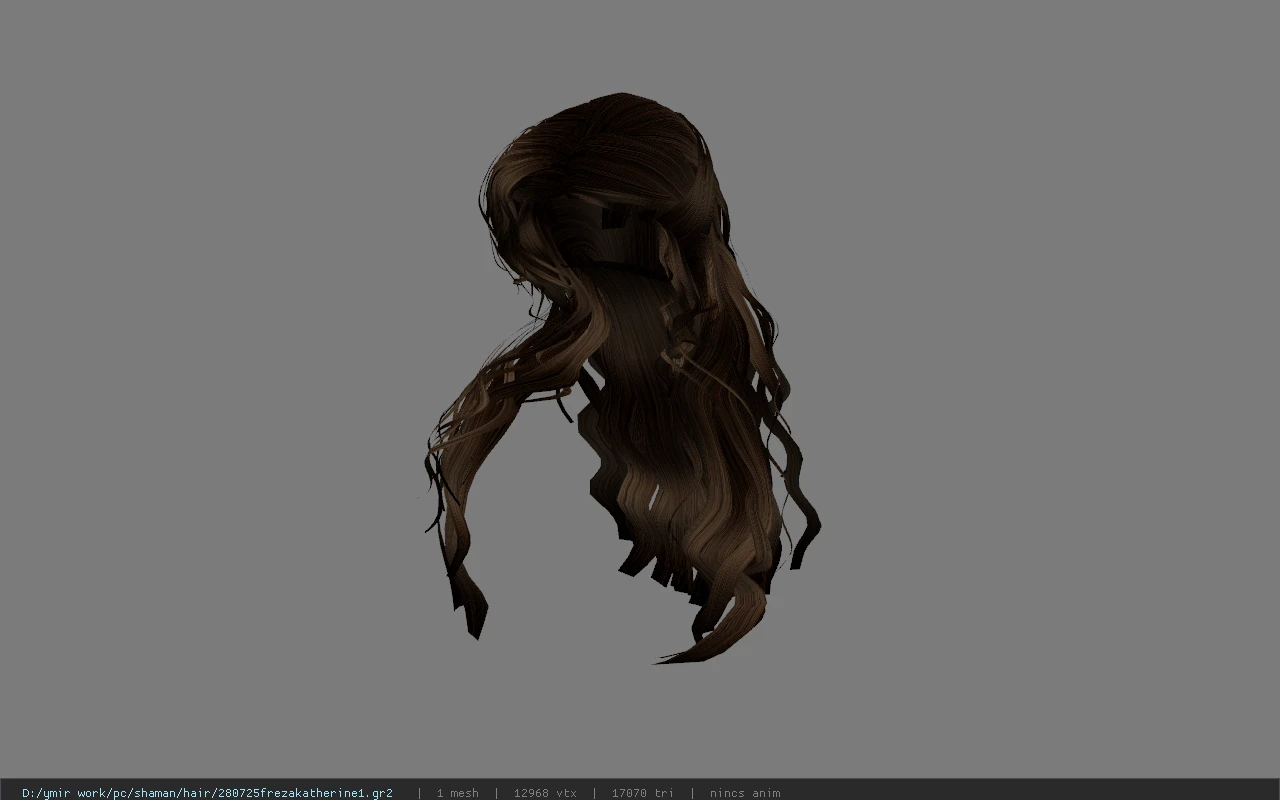Click the "1 mesh" status entry

457,793
